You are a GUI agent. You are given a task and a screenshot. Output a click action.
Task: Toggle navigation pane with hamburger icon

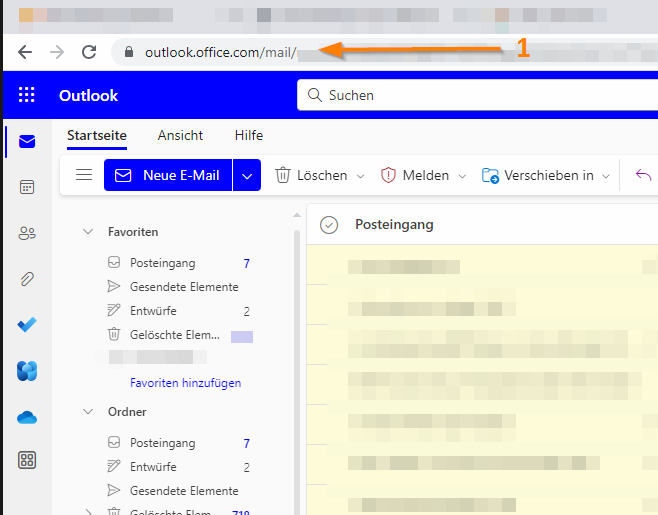(84, 175)
